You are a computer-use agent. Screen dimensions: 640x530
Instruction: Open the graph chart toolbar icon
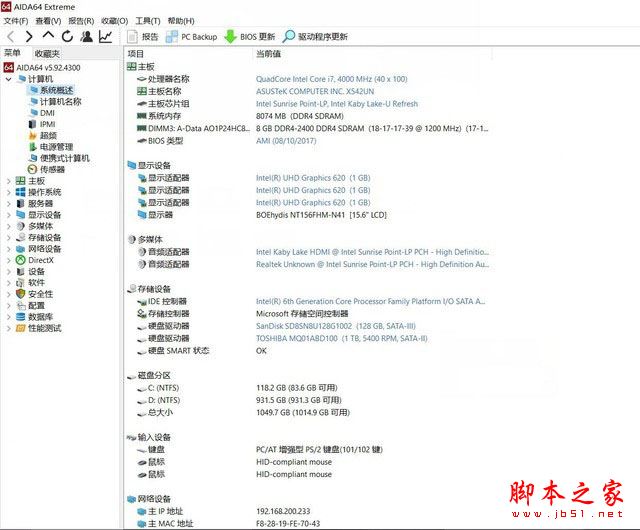click(105, 37)
